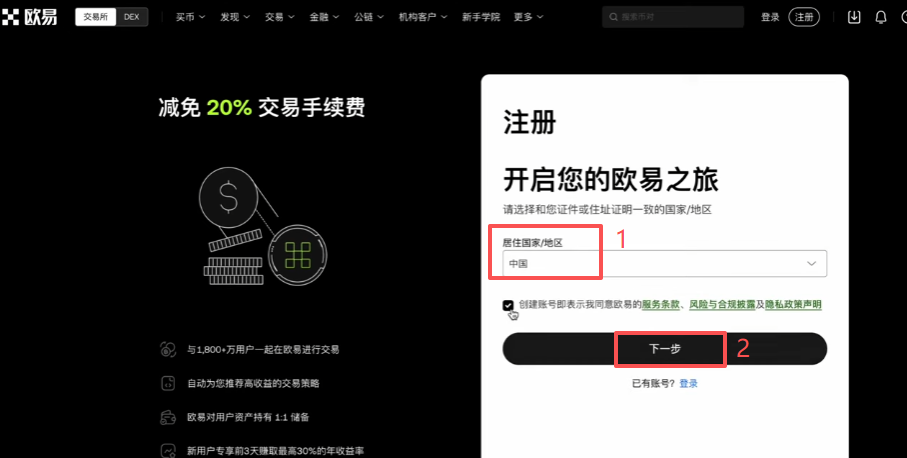The width and height of the screenshot is (907, 458).
Task: Focus the 搜索币对 search field
Action: [x=673, y=17]
